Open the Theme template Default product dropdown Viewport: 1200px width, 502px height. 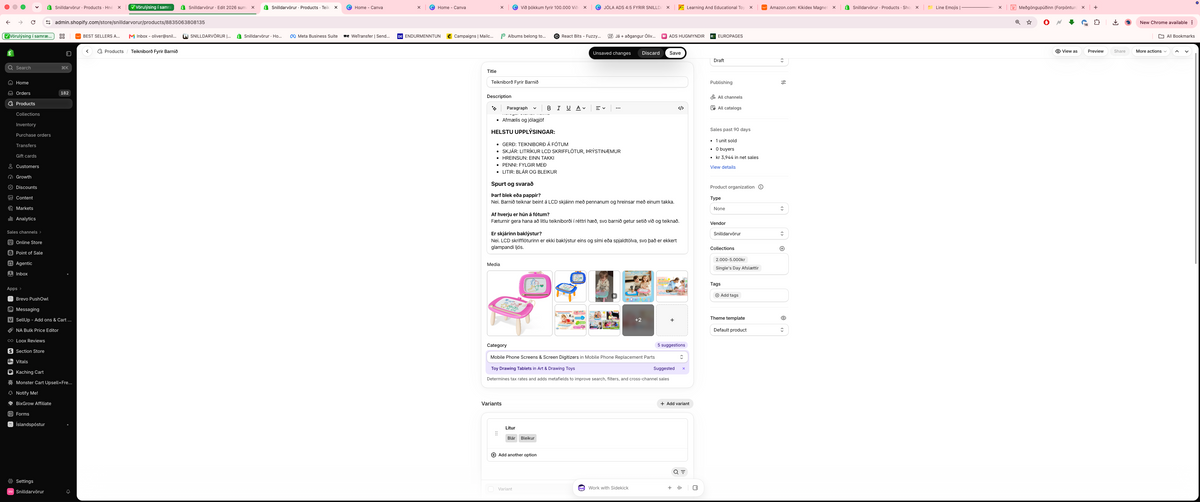749,330
